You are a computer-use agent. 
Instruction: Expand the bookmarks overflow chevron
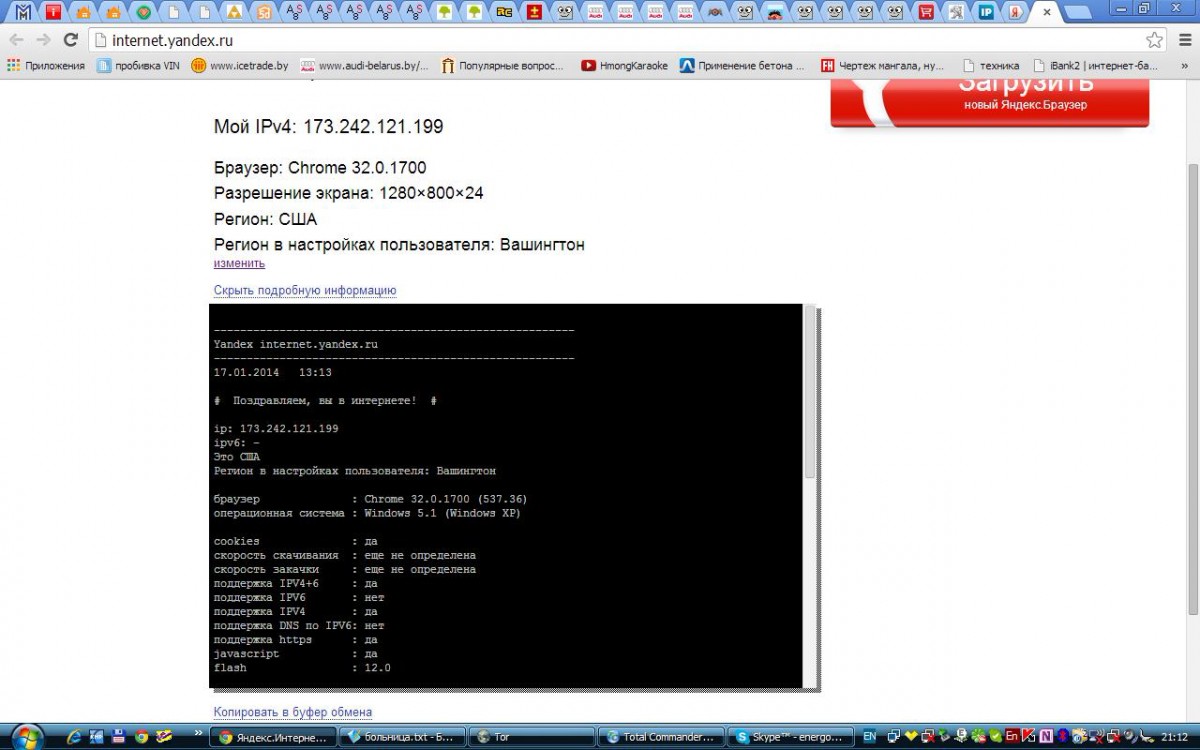tap(1186, 65)
